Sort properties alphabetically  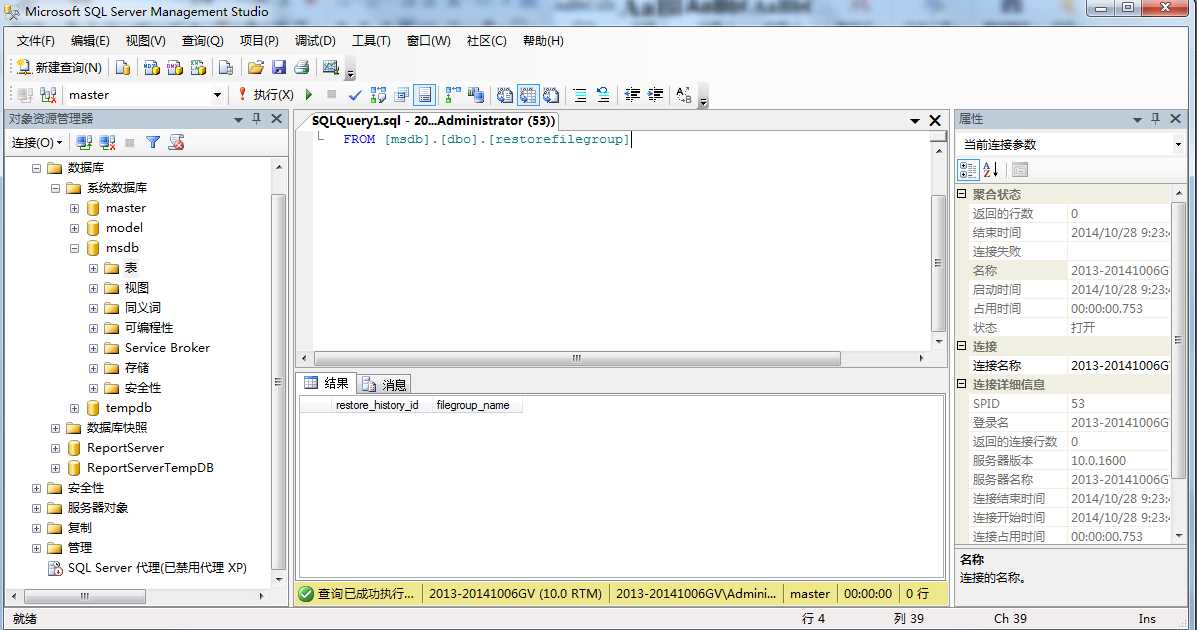click(x=990, y=170)
